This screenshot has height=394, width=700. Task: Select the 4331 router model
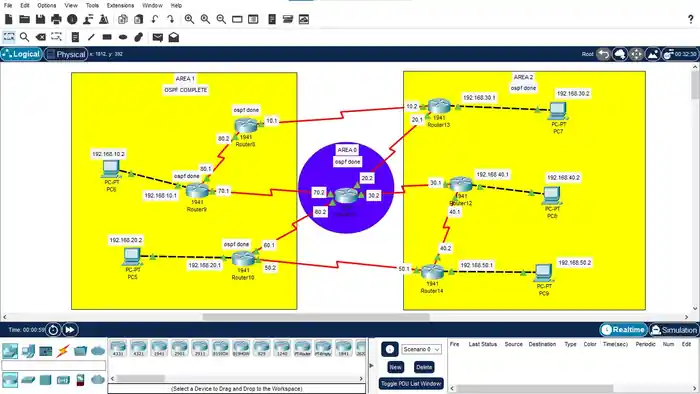coord(118,348)
